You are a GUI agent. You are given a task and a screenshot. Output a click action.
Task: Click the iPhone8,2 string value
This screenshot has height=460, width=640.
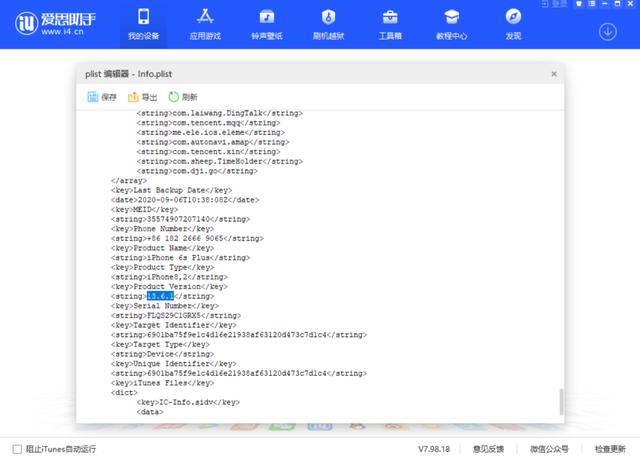click(x=169, y=277)
